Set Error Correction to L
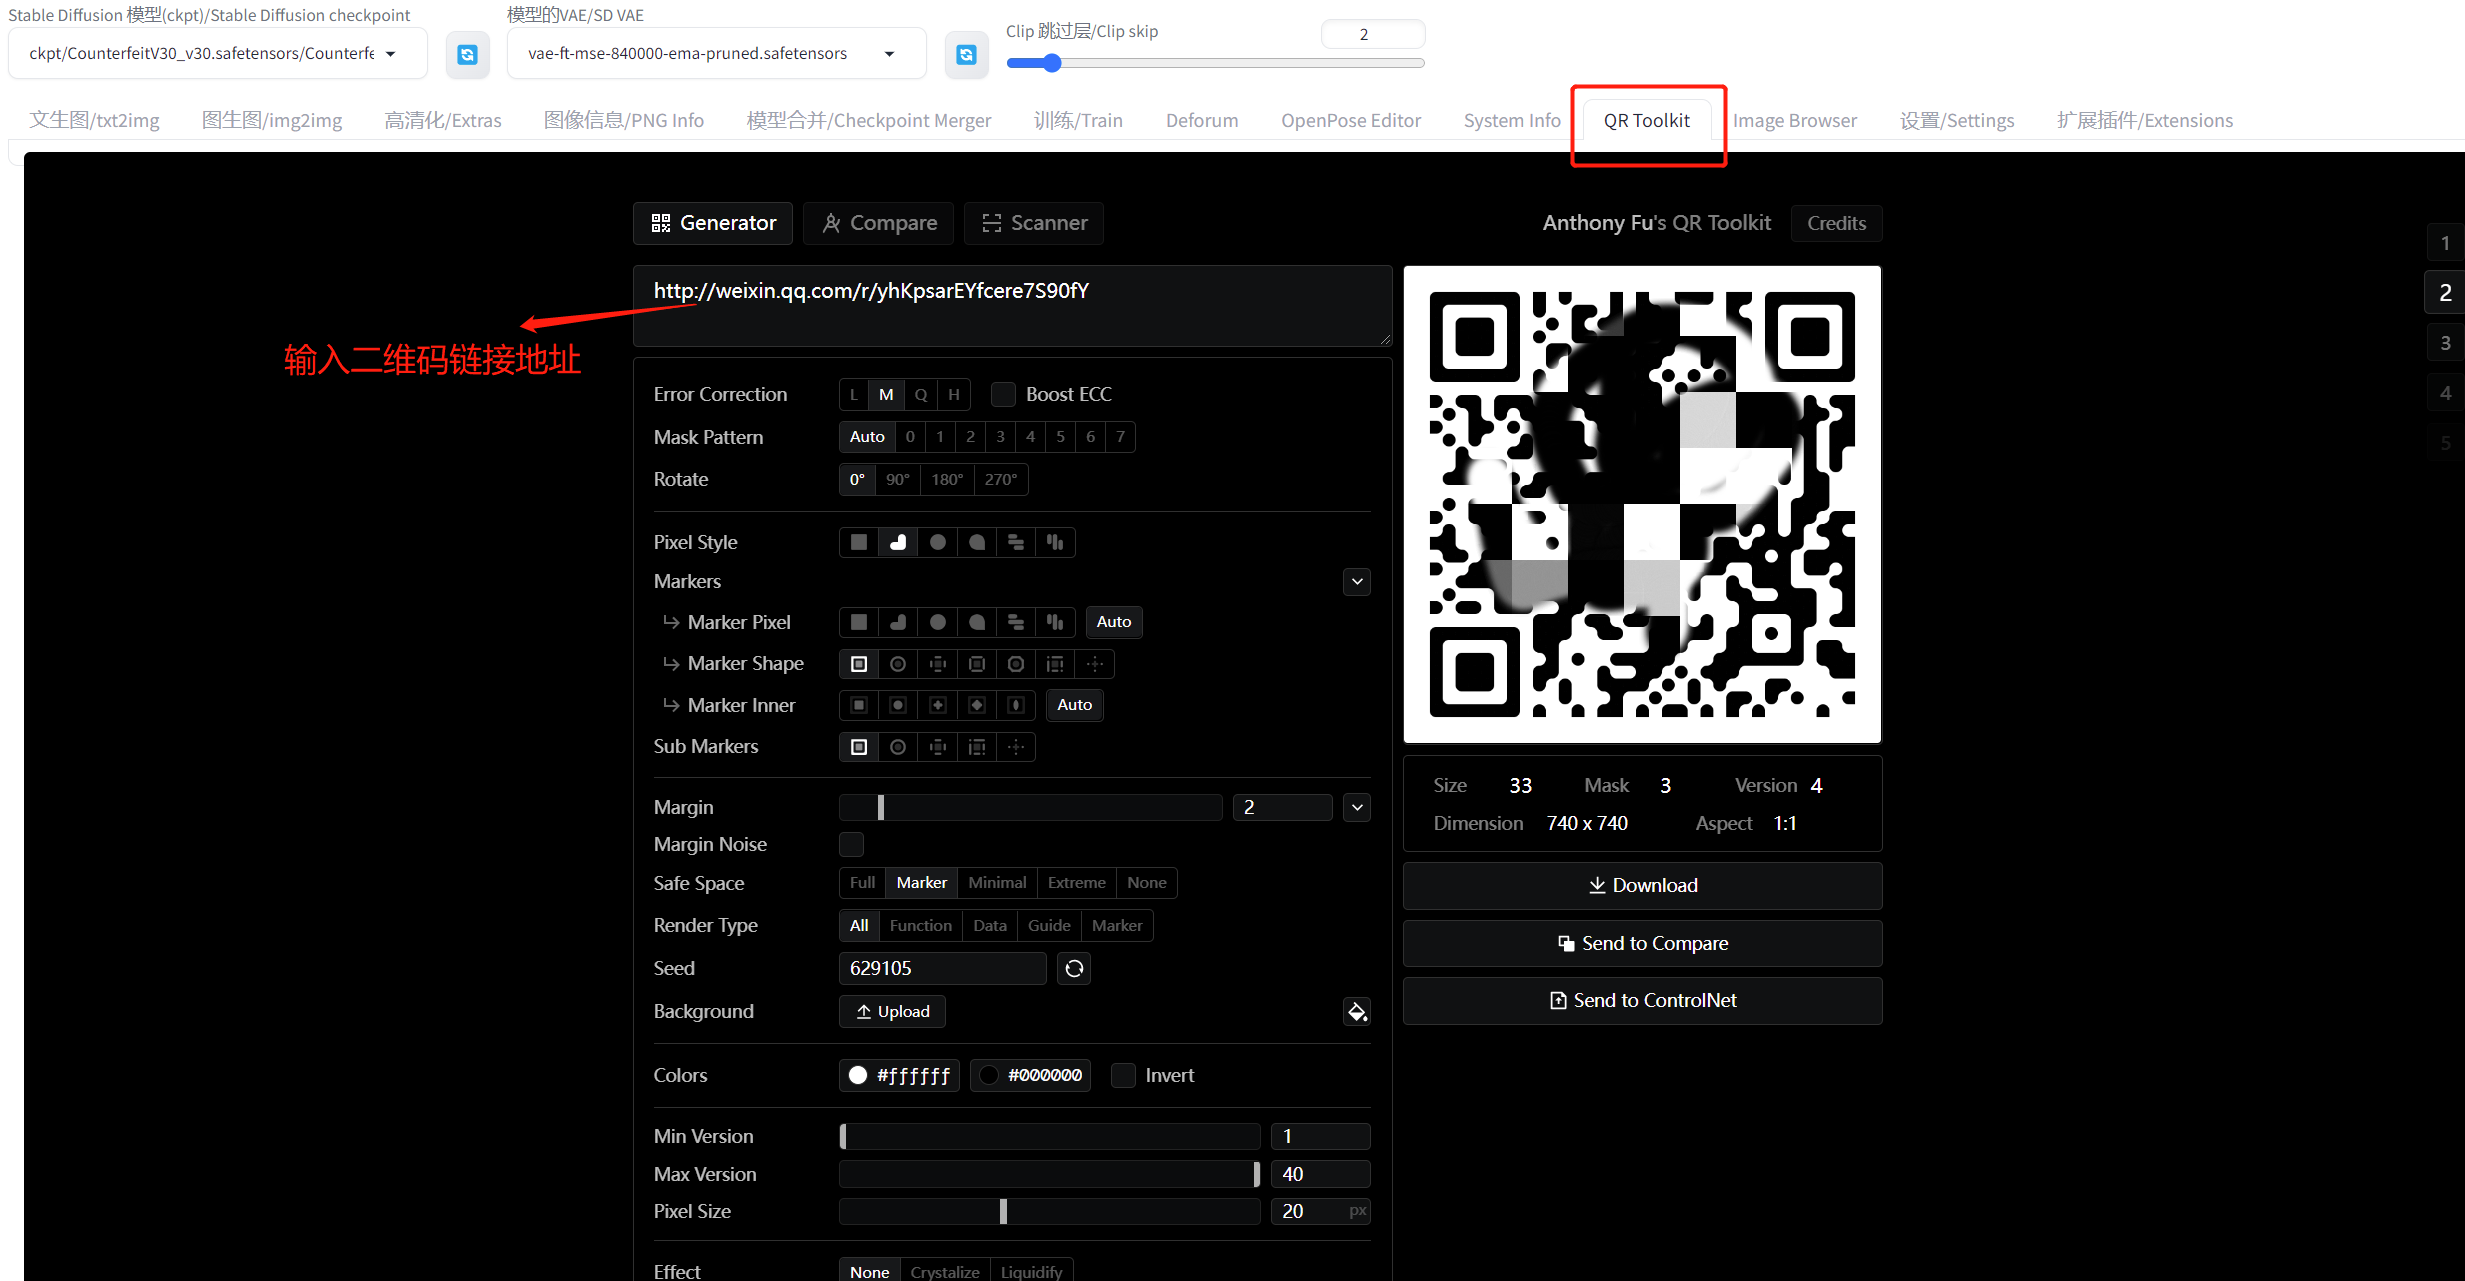2465x1281 pixels. coord(853,394)
